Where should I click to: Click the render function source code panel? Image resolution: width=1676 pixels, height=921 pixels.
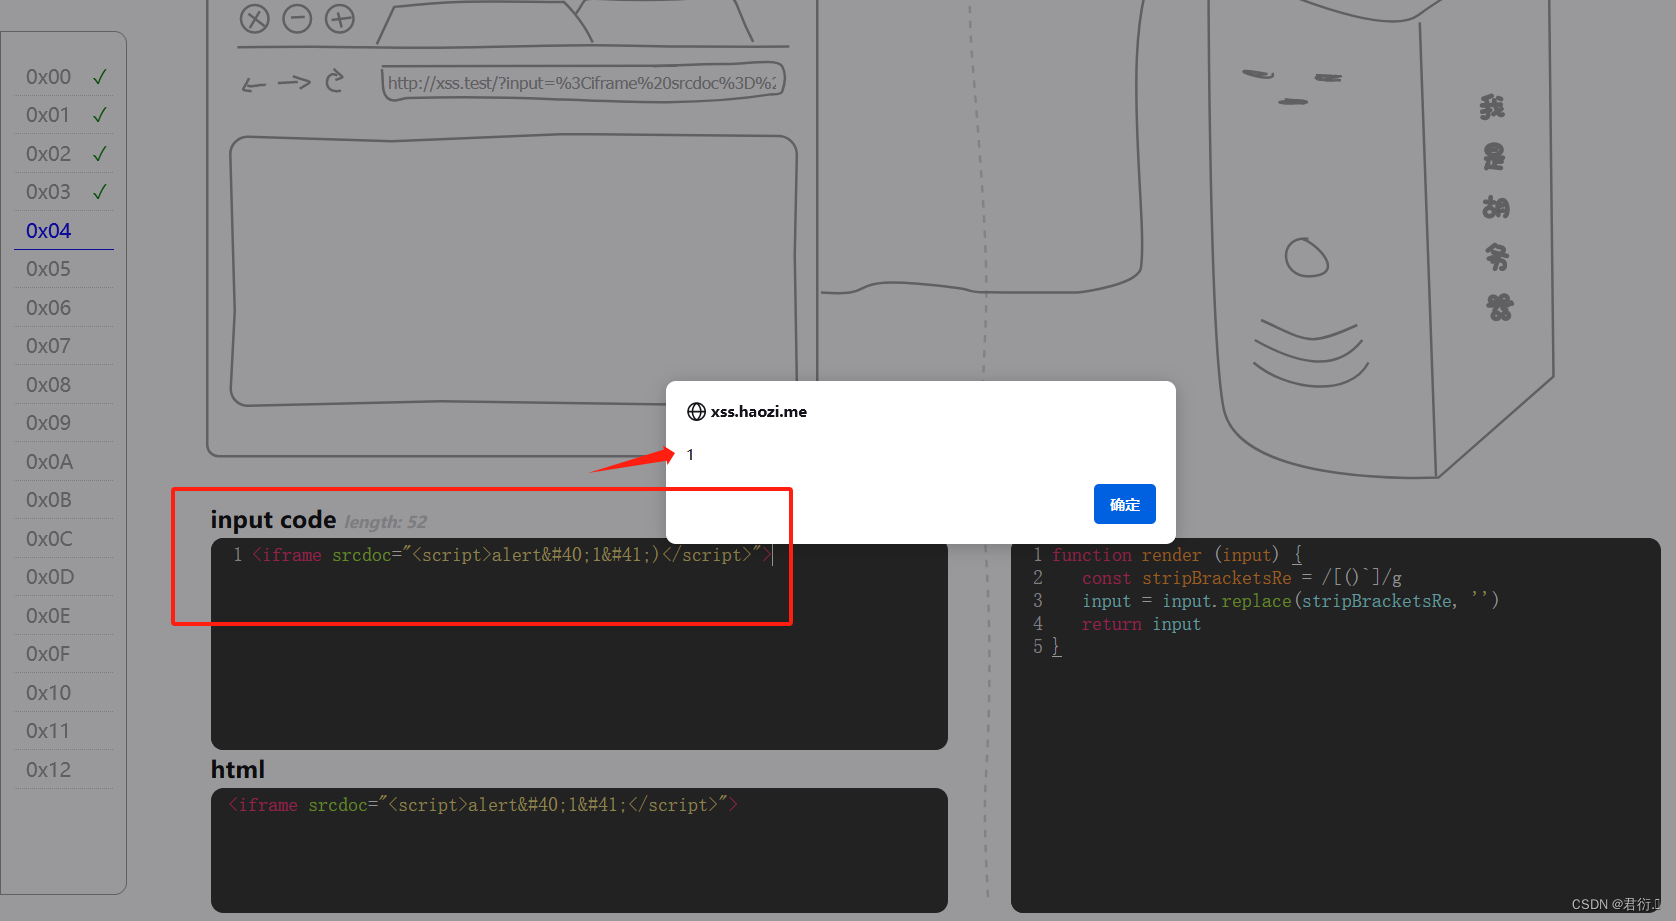(1335, 725)
